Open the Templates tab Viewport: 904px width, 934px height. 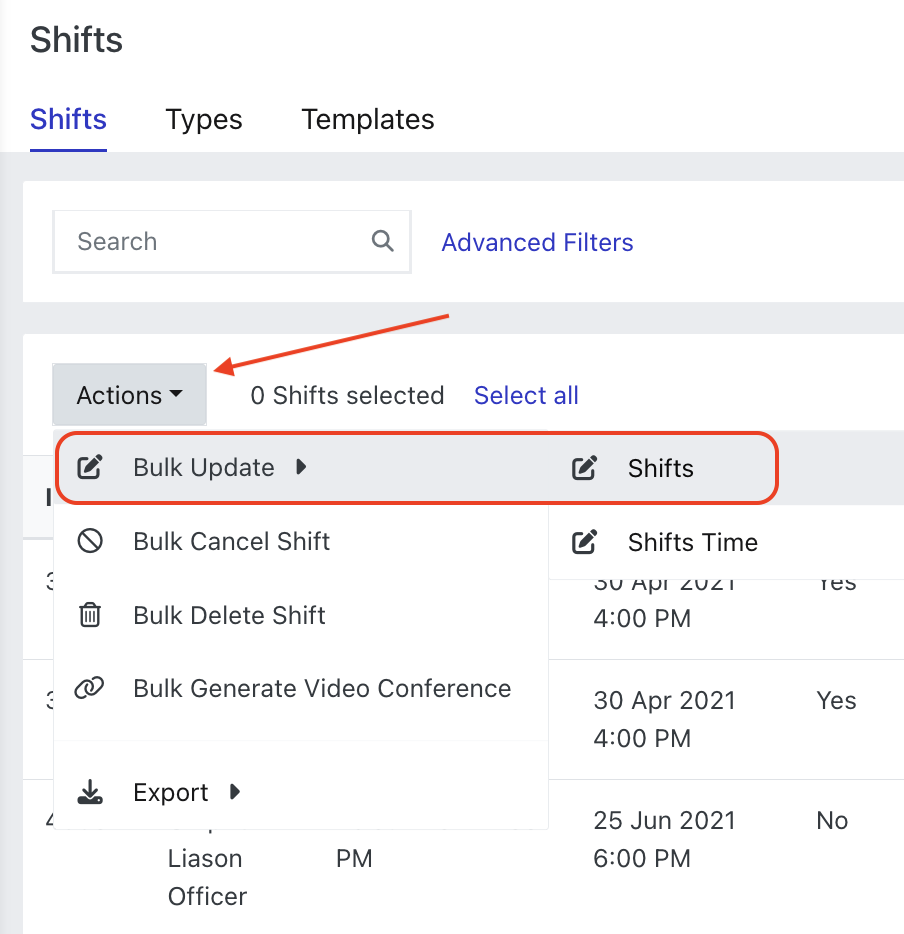click(368, 120)
